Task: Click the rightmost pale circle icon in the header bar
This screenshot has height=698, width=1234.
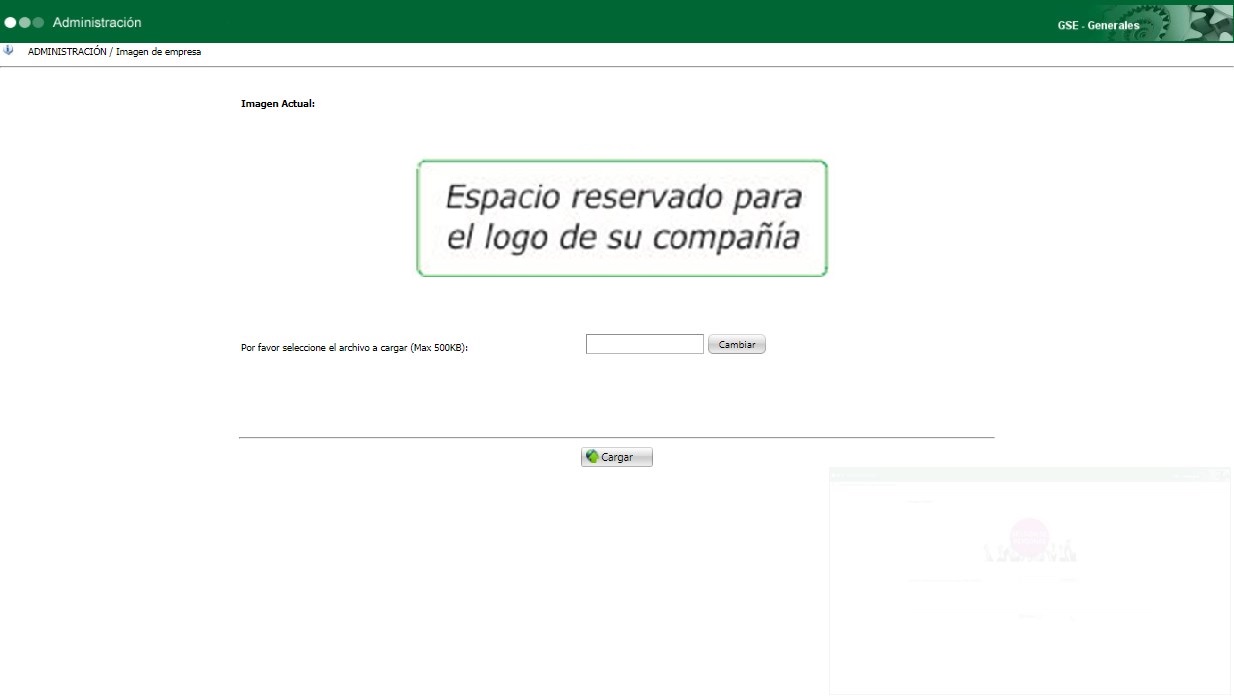Action: [x=38, y=22]
